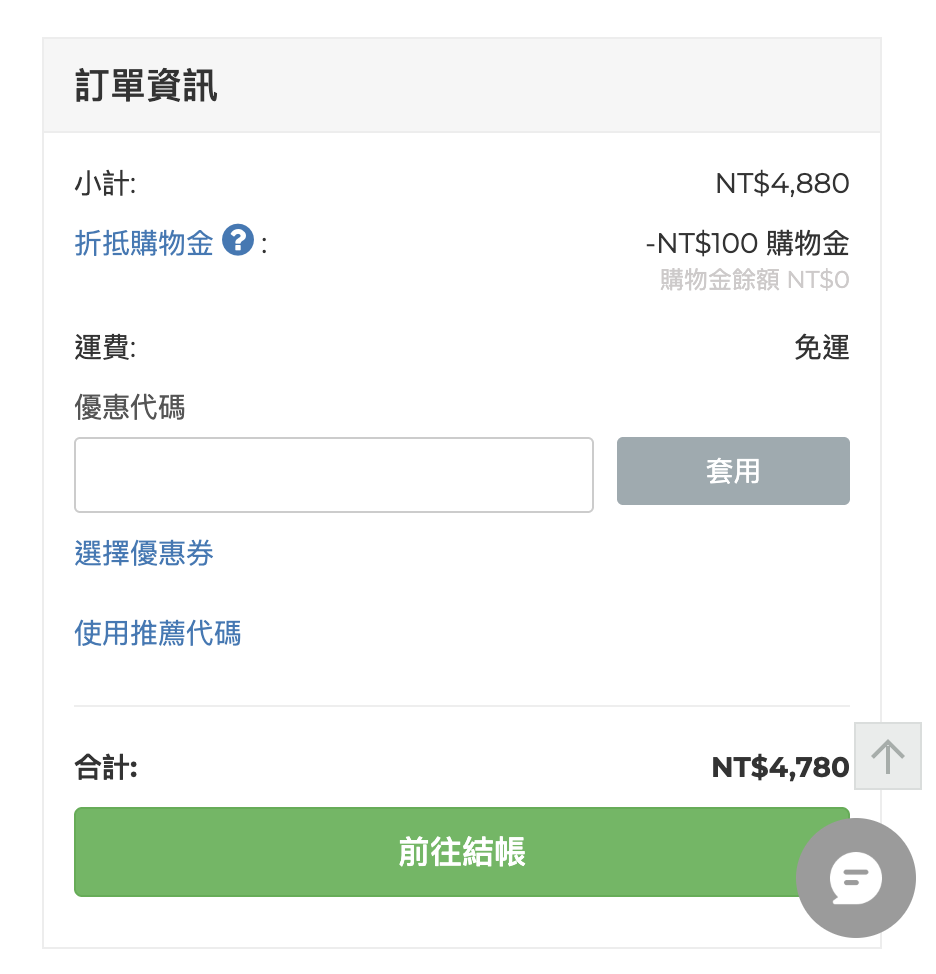Select the 運費 shipping fee label
The image size is (936, 974).
105,347
